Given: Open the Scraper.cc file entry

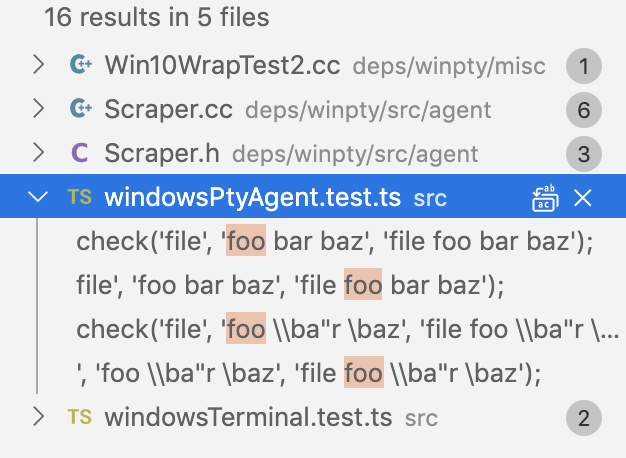Looking at the screenshot, I should click(x=313, y=110).
